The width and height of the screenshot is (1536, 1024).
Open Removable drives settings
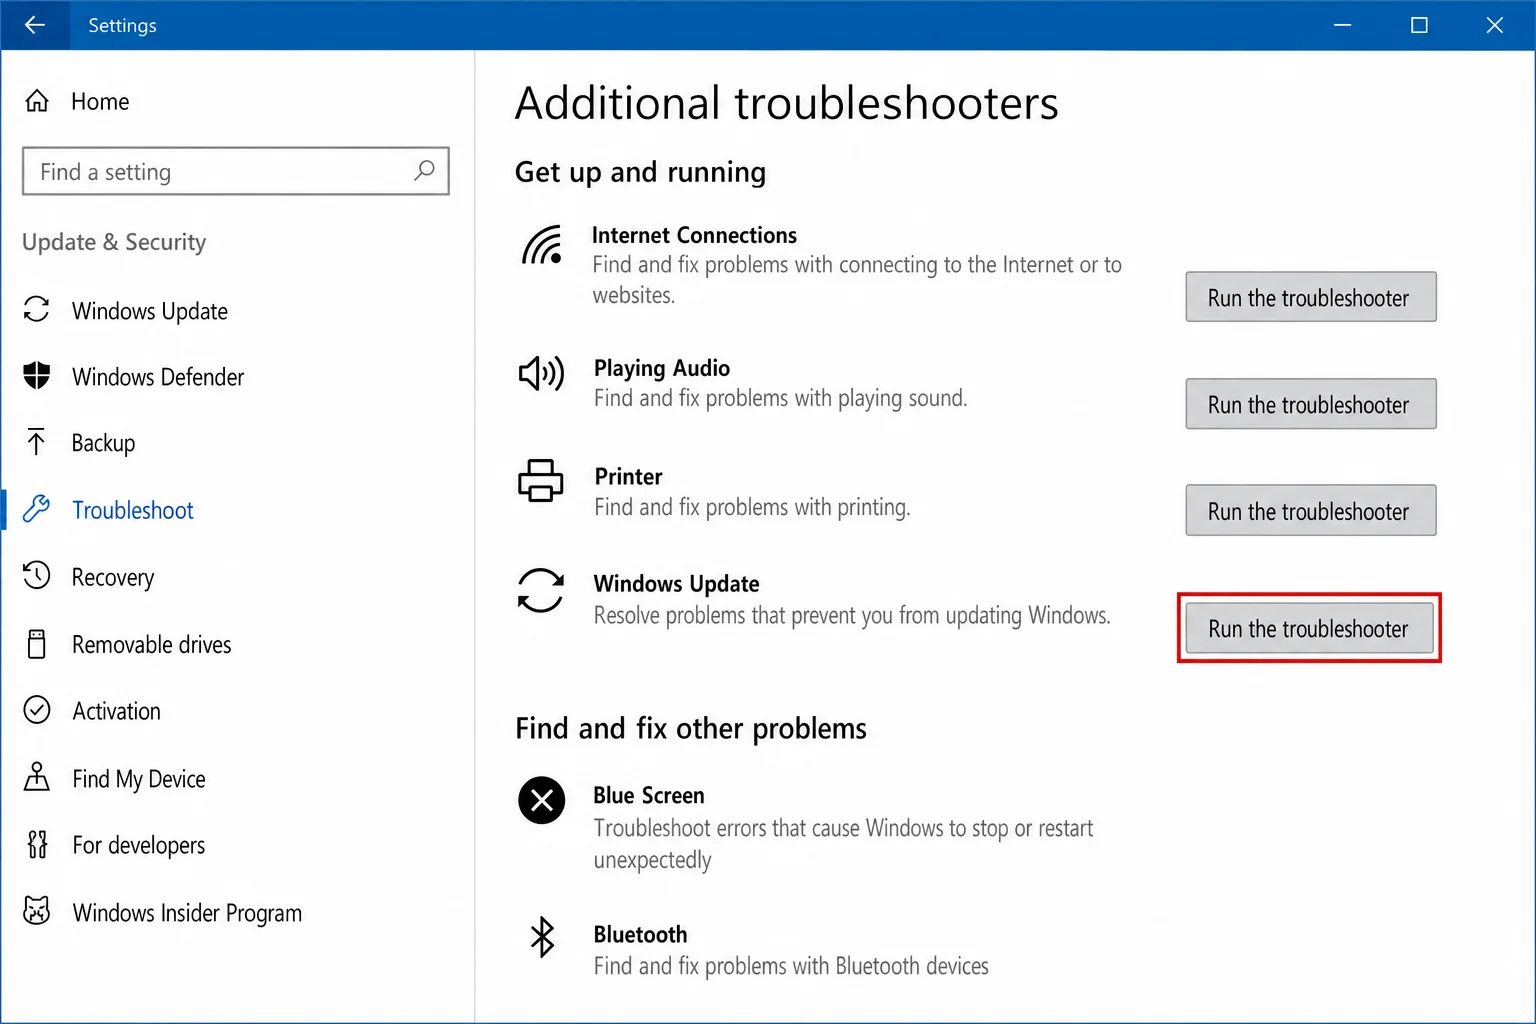(x=152, y=645)
